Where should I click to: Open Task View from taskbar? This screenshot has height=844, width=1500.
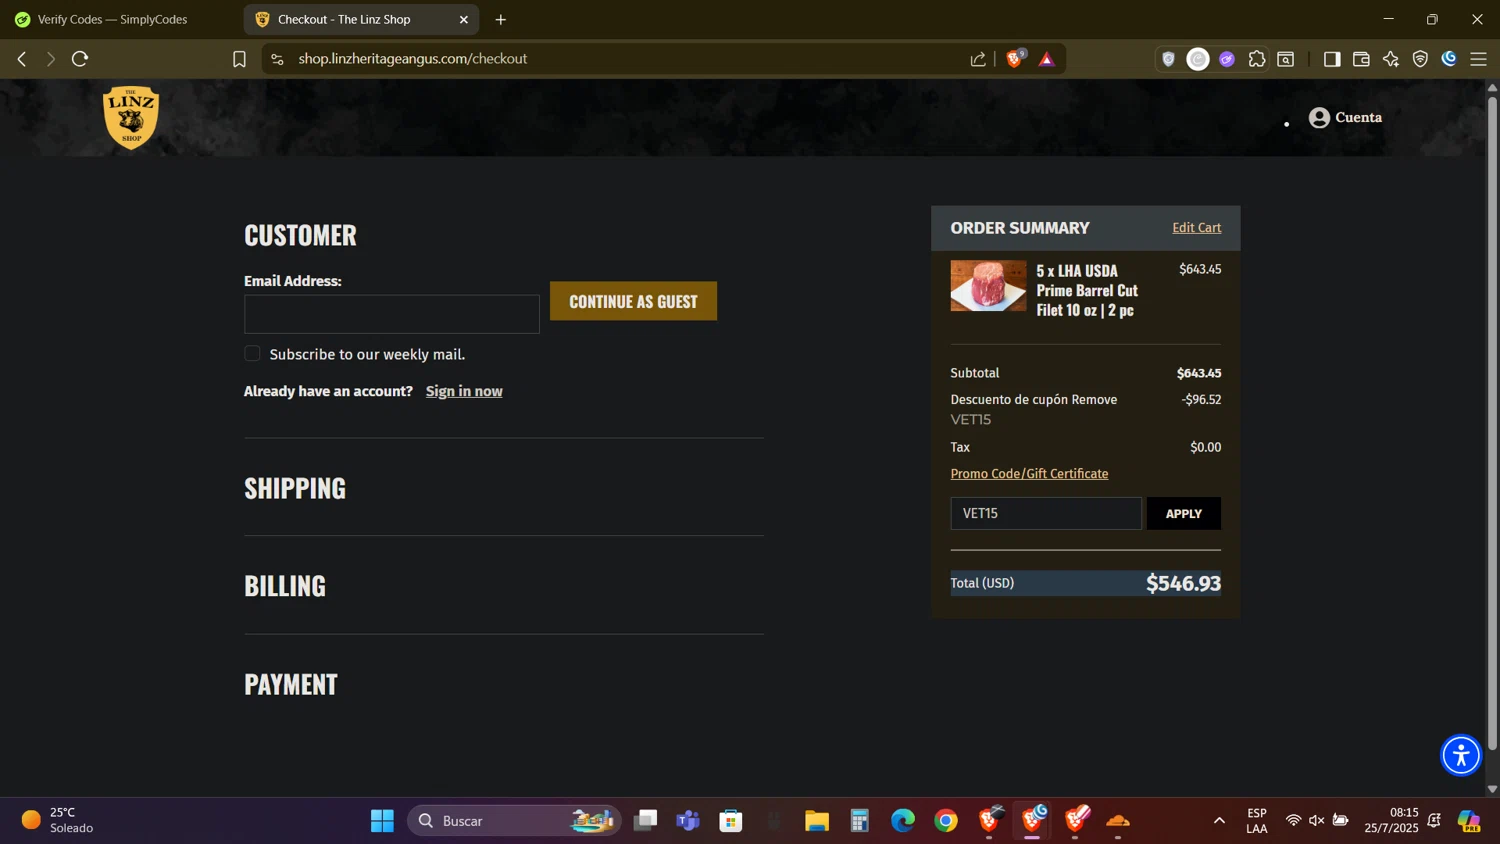pyautogui.click(x=646, y=821)
